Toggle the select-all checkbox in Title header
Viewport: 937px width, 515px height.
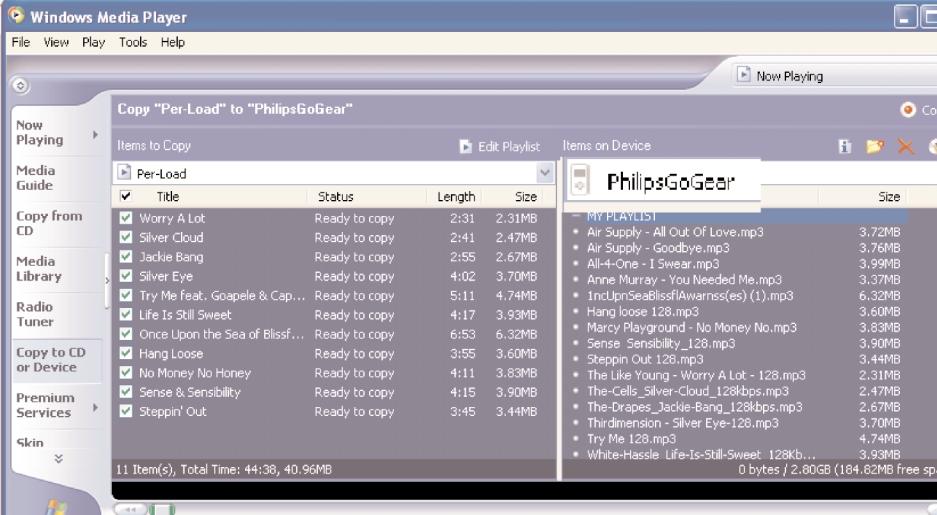pyautogui.click(x=125, y=196)
